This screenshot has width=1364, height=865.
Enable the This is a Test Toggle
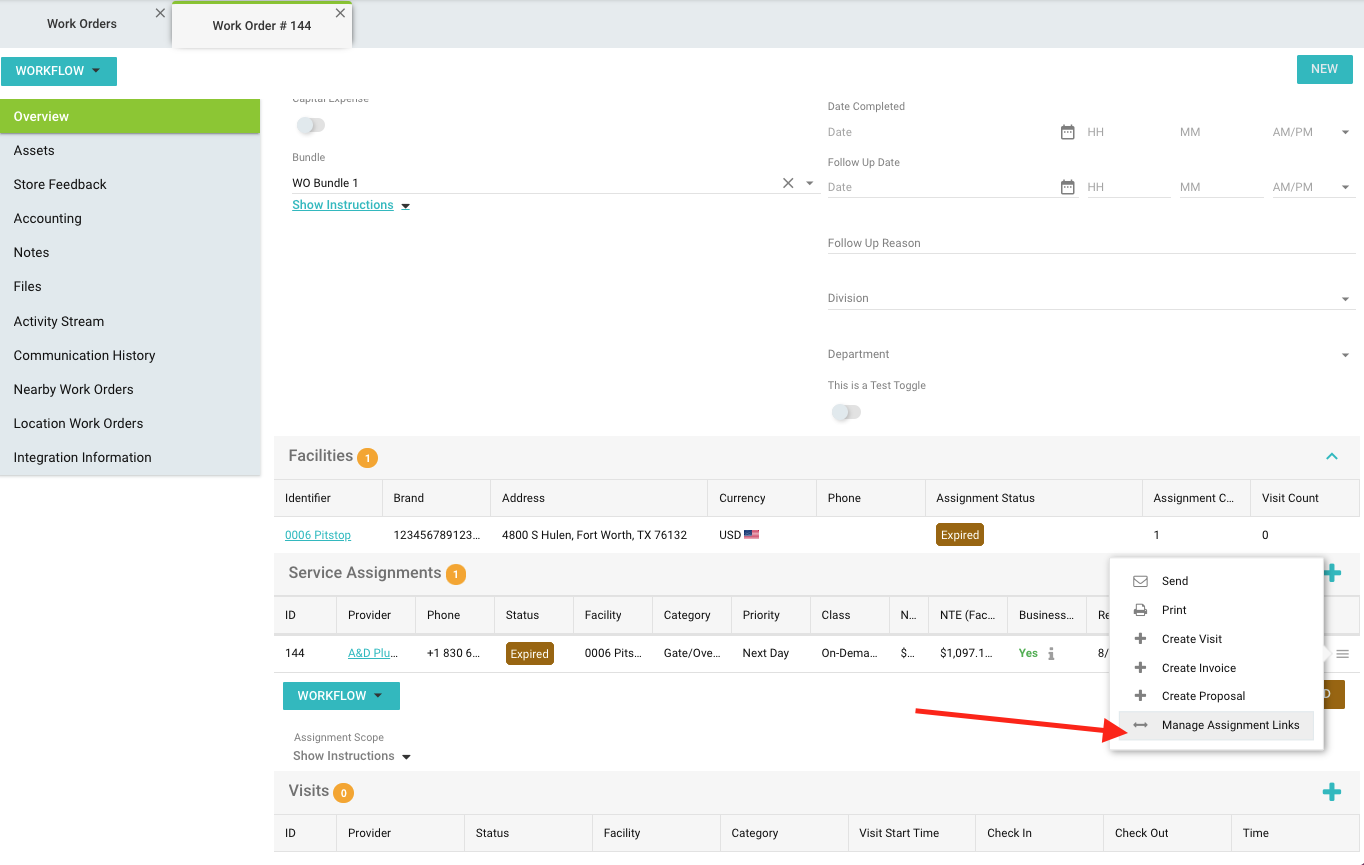[x=846, y=412]
